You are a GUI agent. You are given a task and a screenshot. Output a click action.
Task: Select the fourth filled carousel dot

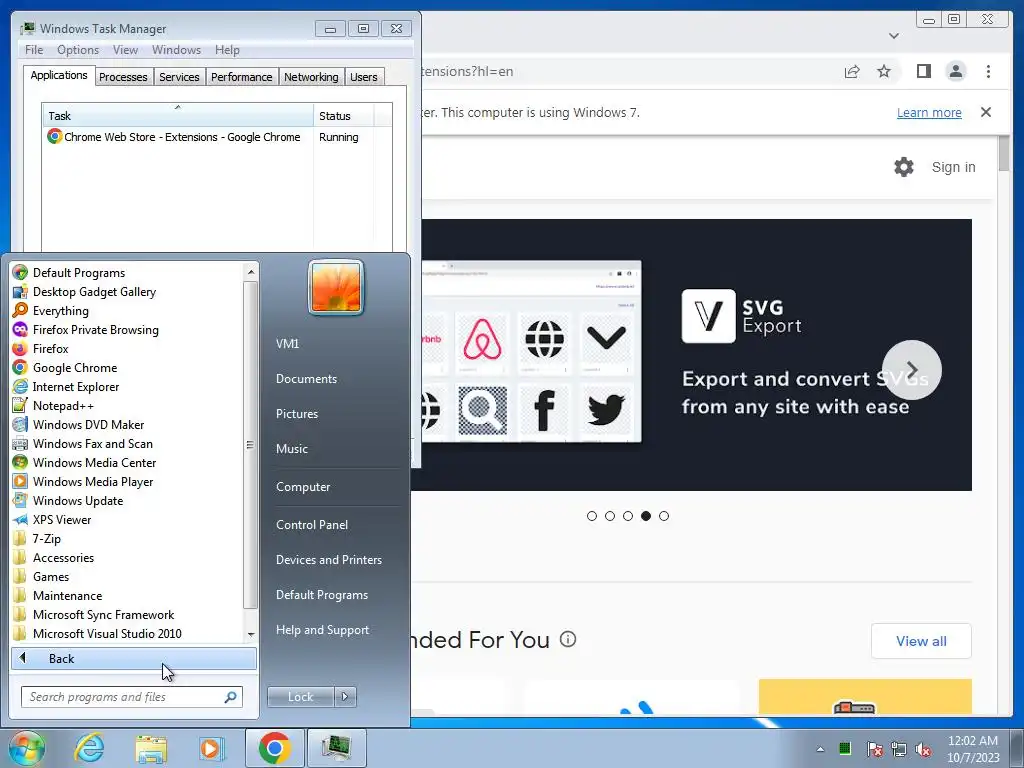click(x=646, y=516)
